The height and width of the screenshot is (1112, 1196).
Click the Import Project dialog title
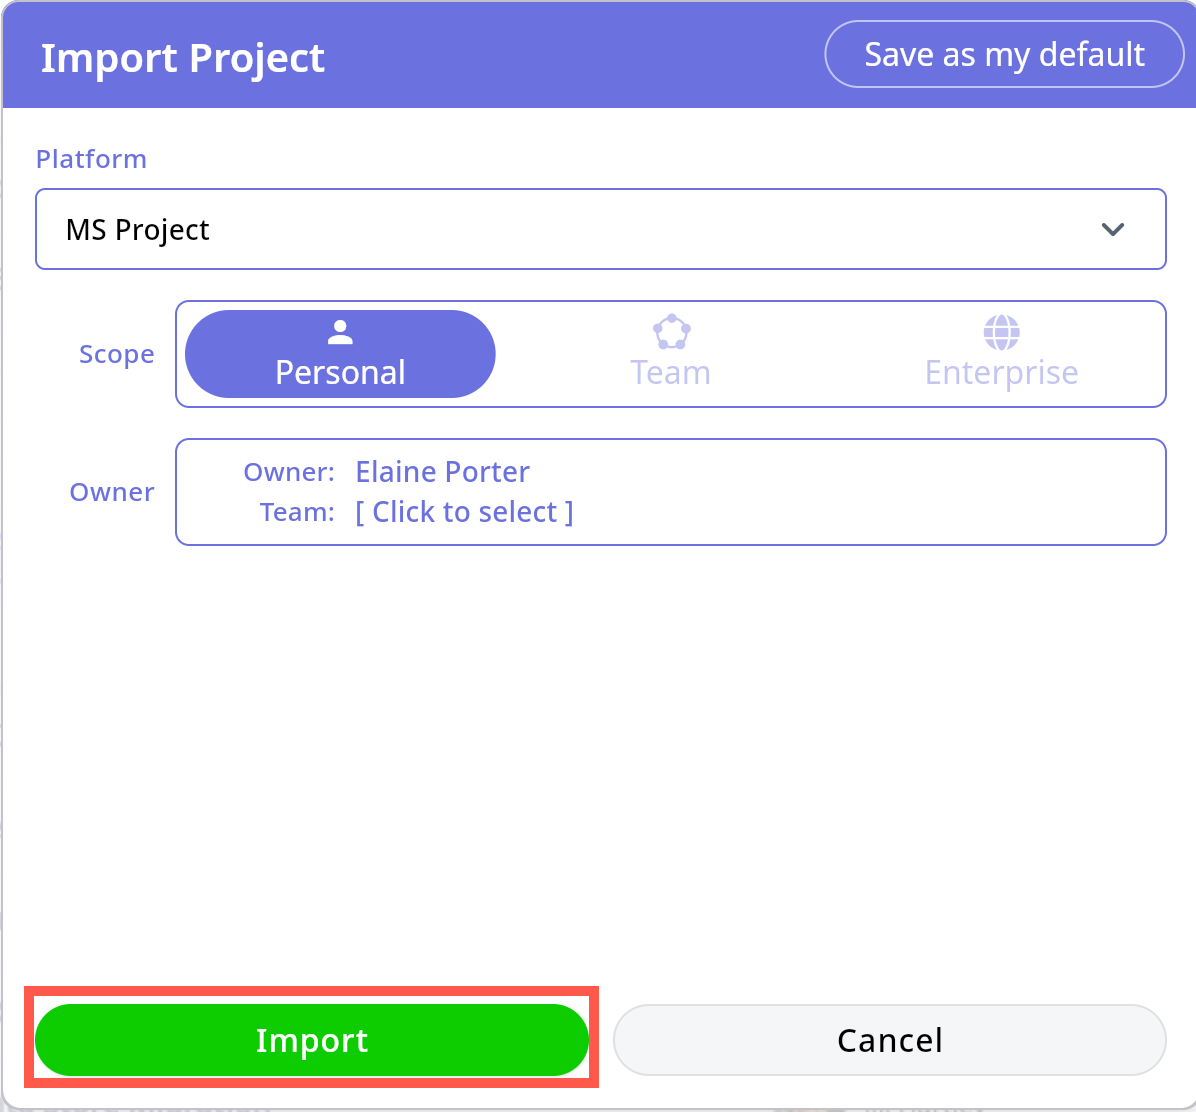coord(183,57)
